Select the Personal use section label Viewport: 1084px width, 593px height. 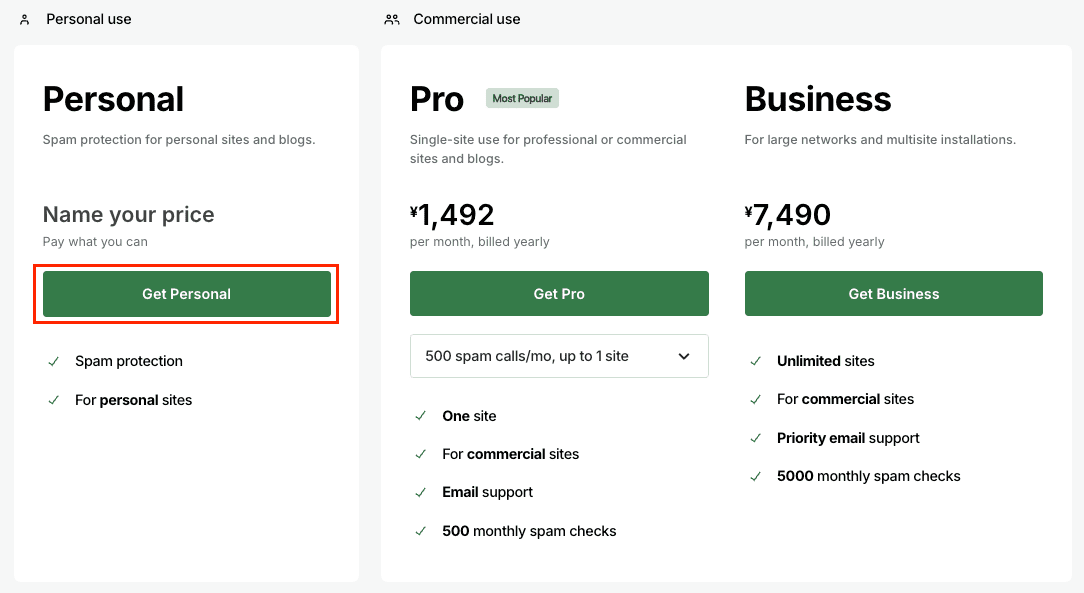pyautogui.click(x=88, y=19)
